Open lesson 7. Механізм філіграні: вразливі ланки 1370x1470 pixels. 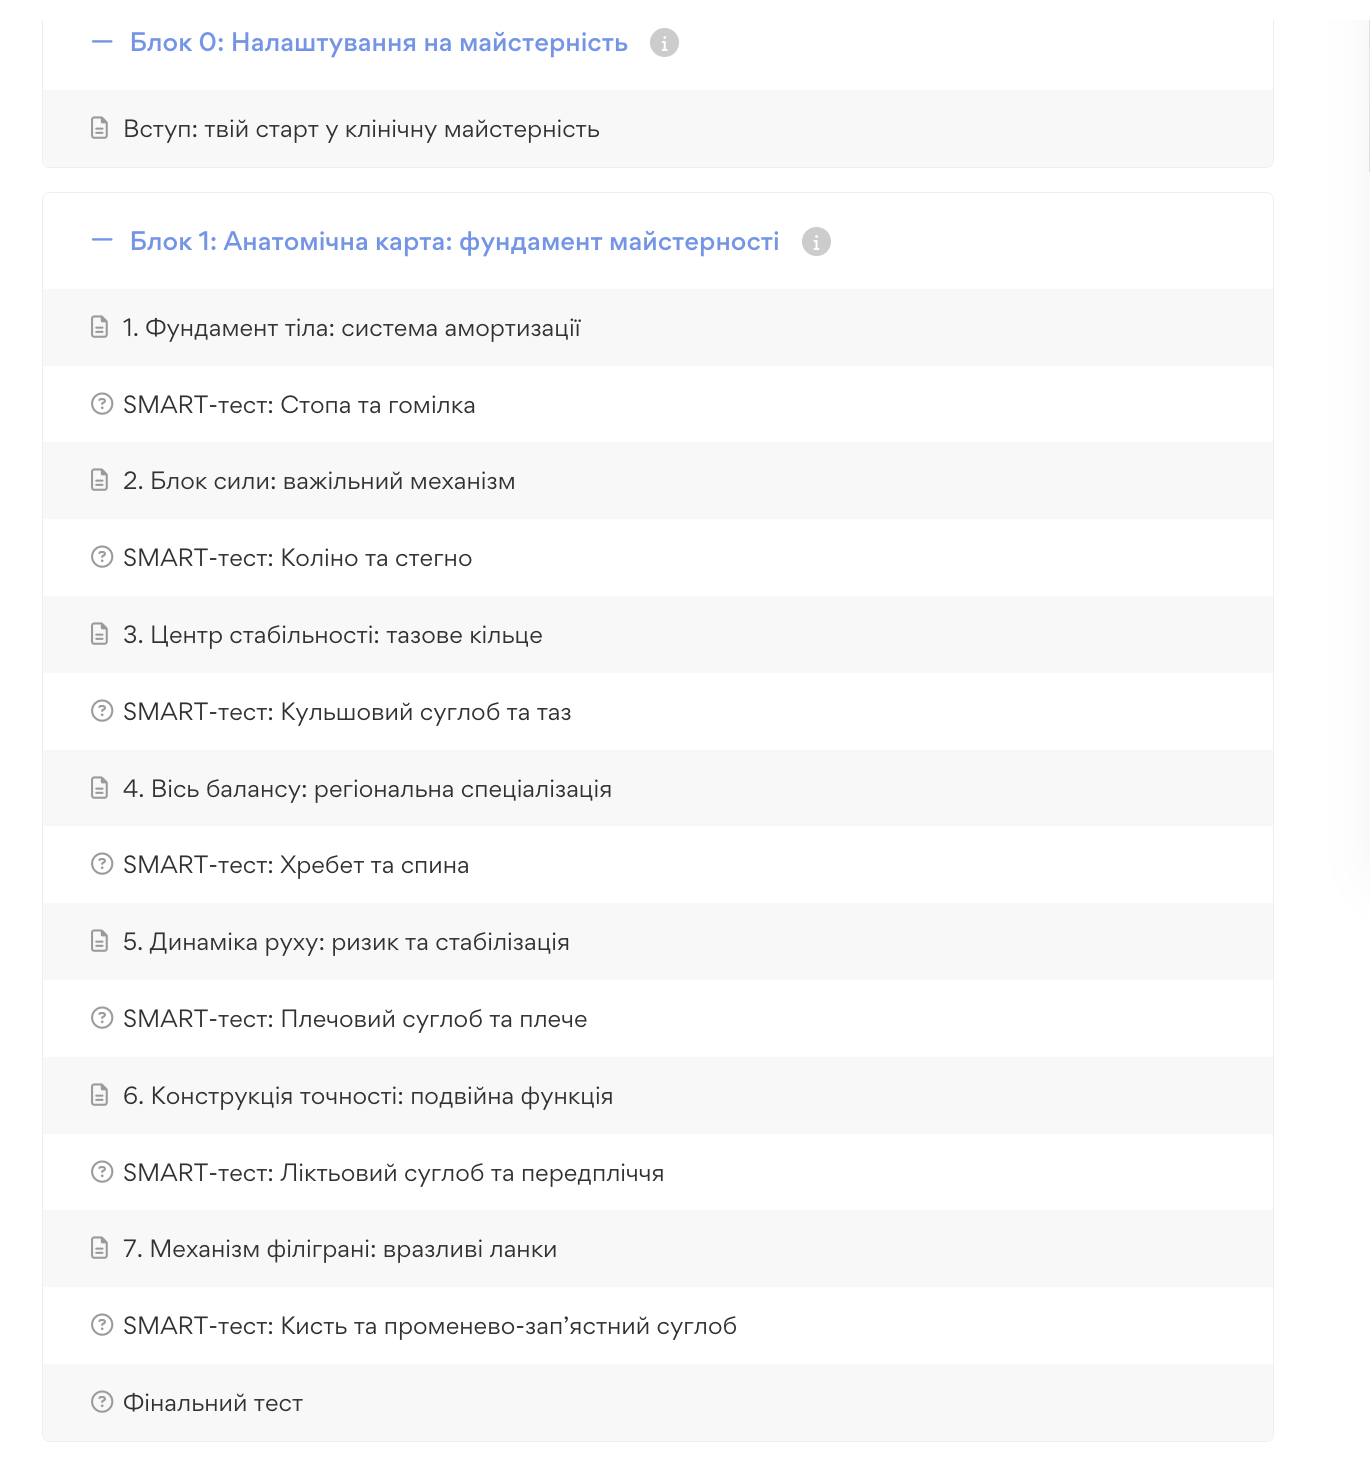pyautogui.click(x=339, y=1249)
